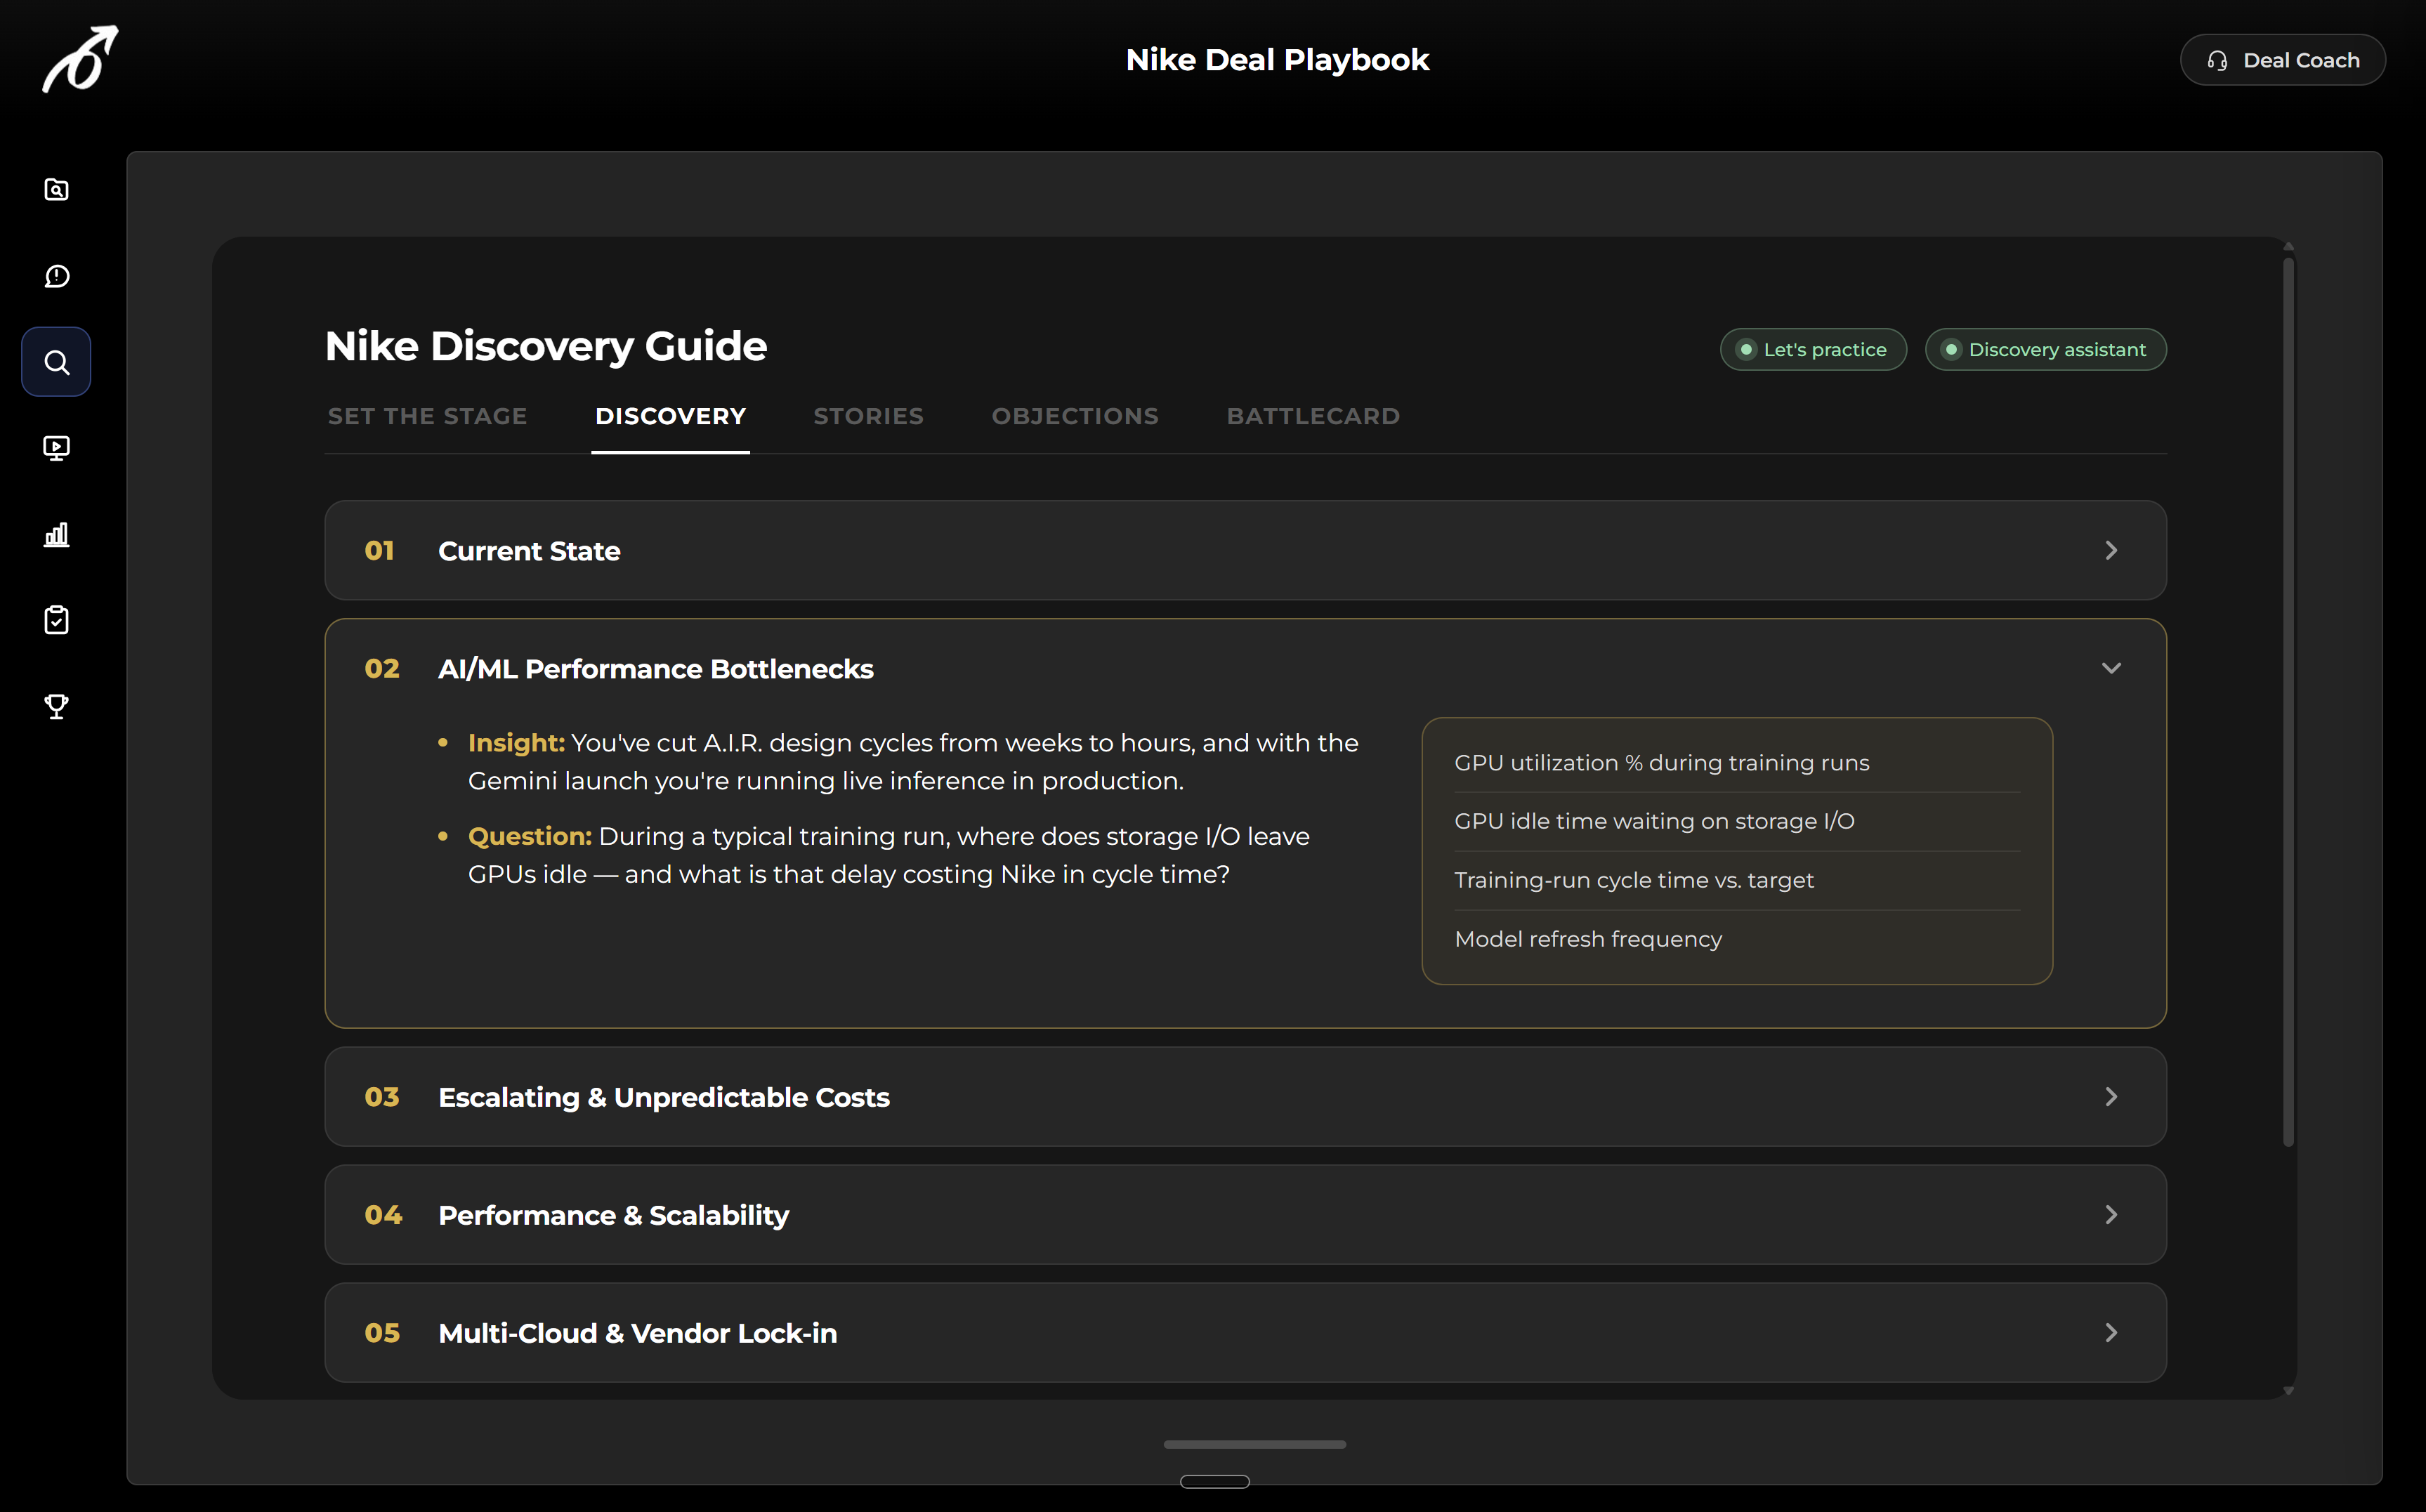The width and height of the screenshot is (2426, 1512).
Task: Click the Insight bullet text
Action: (x=913, y=762)
